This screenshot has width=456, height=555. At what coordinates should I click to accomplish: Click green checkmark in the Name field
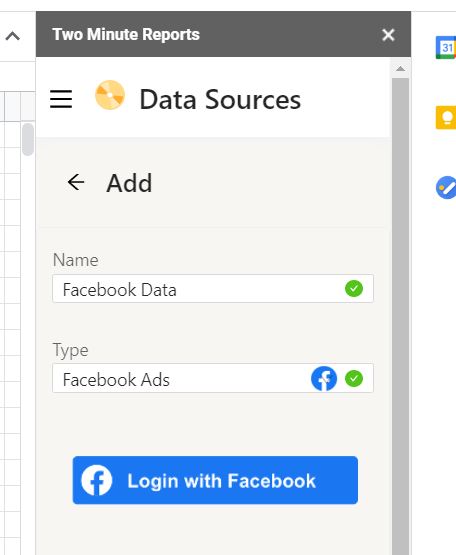[354, 288]
